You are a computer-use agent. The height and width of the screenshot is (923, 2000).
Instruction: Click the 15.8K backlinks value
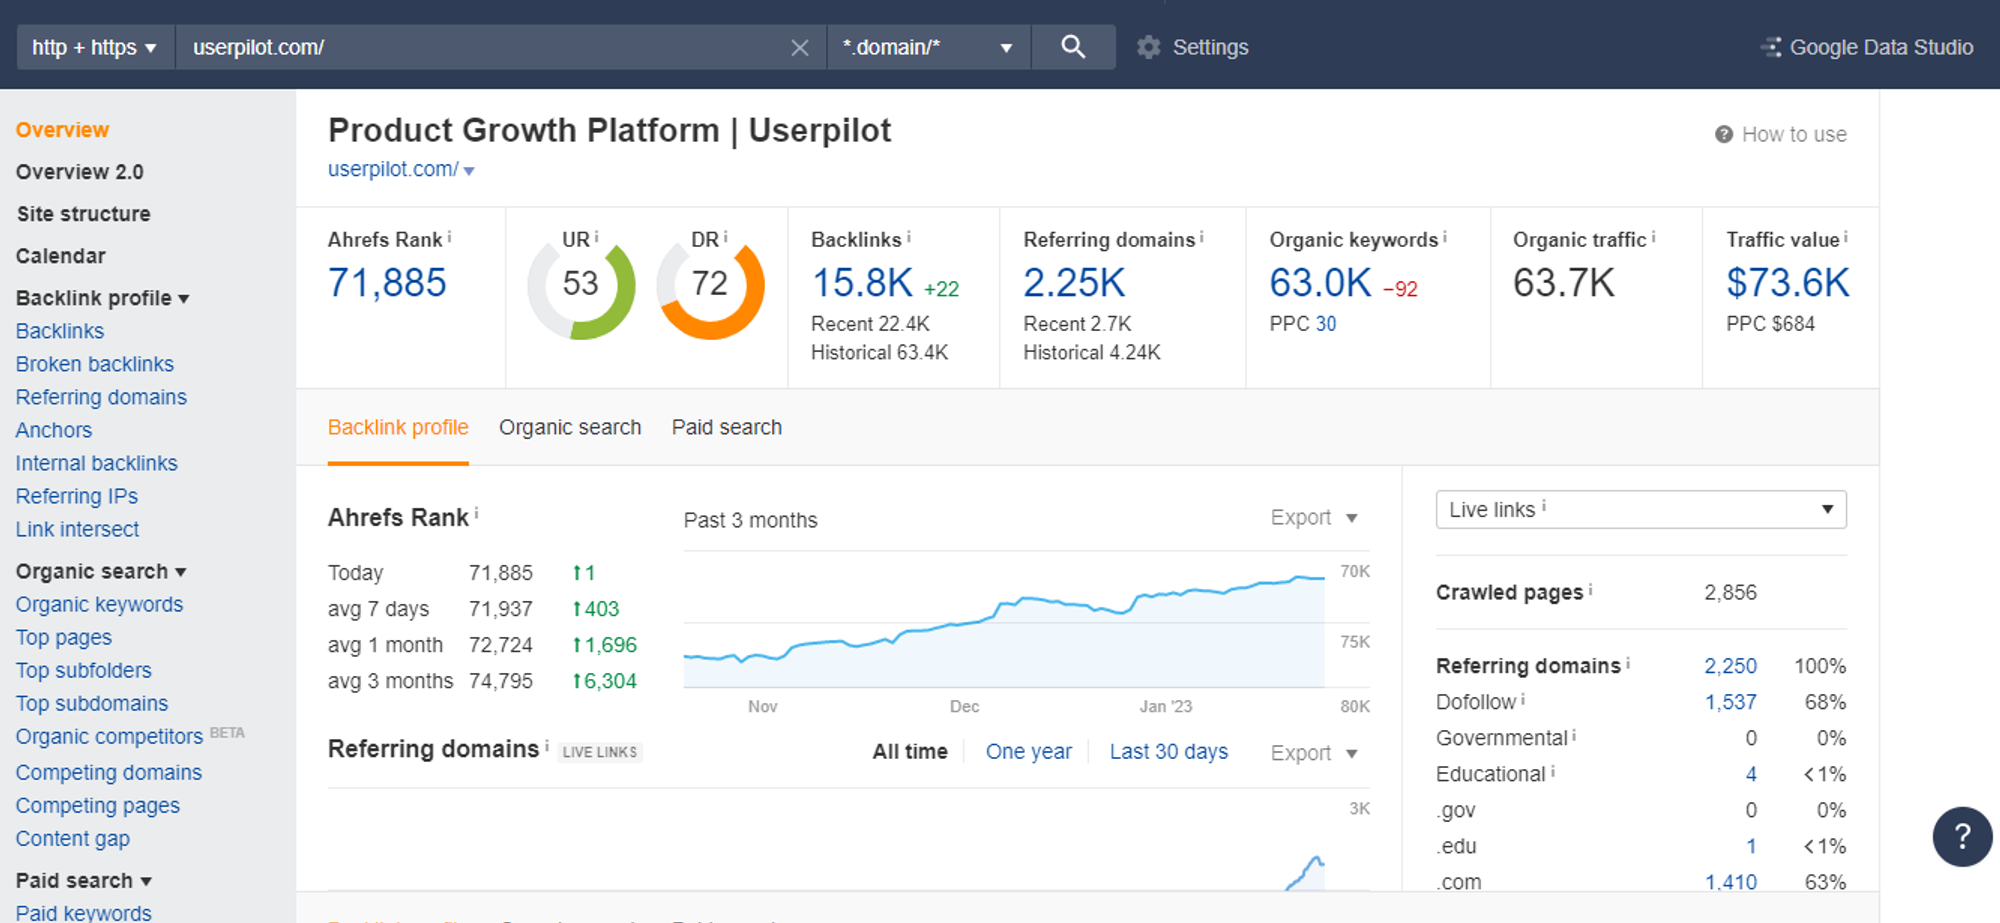[x=862, y=283]
